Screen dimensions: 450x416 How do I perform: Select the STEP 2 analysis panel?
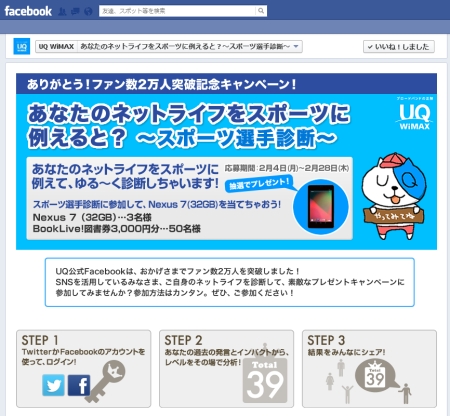[x=226, y=369]
